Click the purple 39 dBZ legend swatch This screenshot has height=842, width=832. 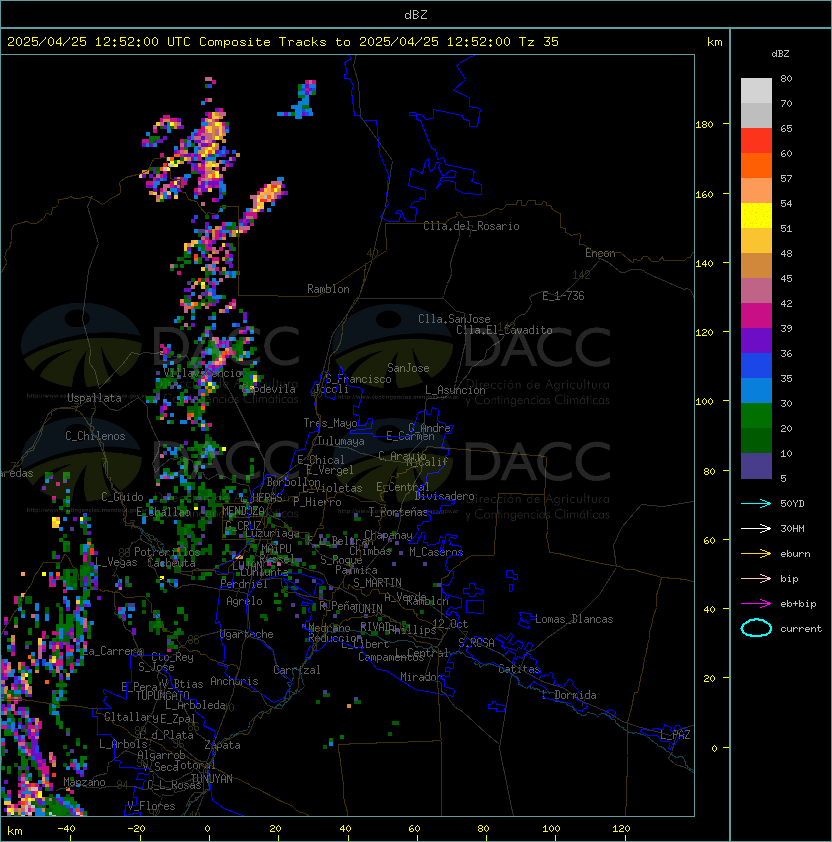click(x=756, y=341)
